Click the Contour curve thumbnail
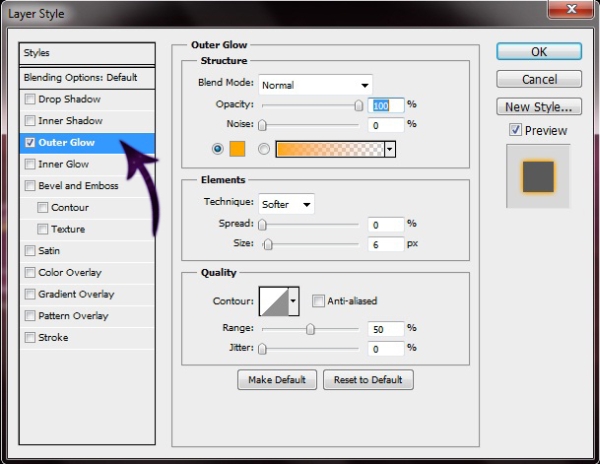Viewport: 600px width, 464px height. 273,300
